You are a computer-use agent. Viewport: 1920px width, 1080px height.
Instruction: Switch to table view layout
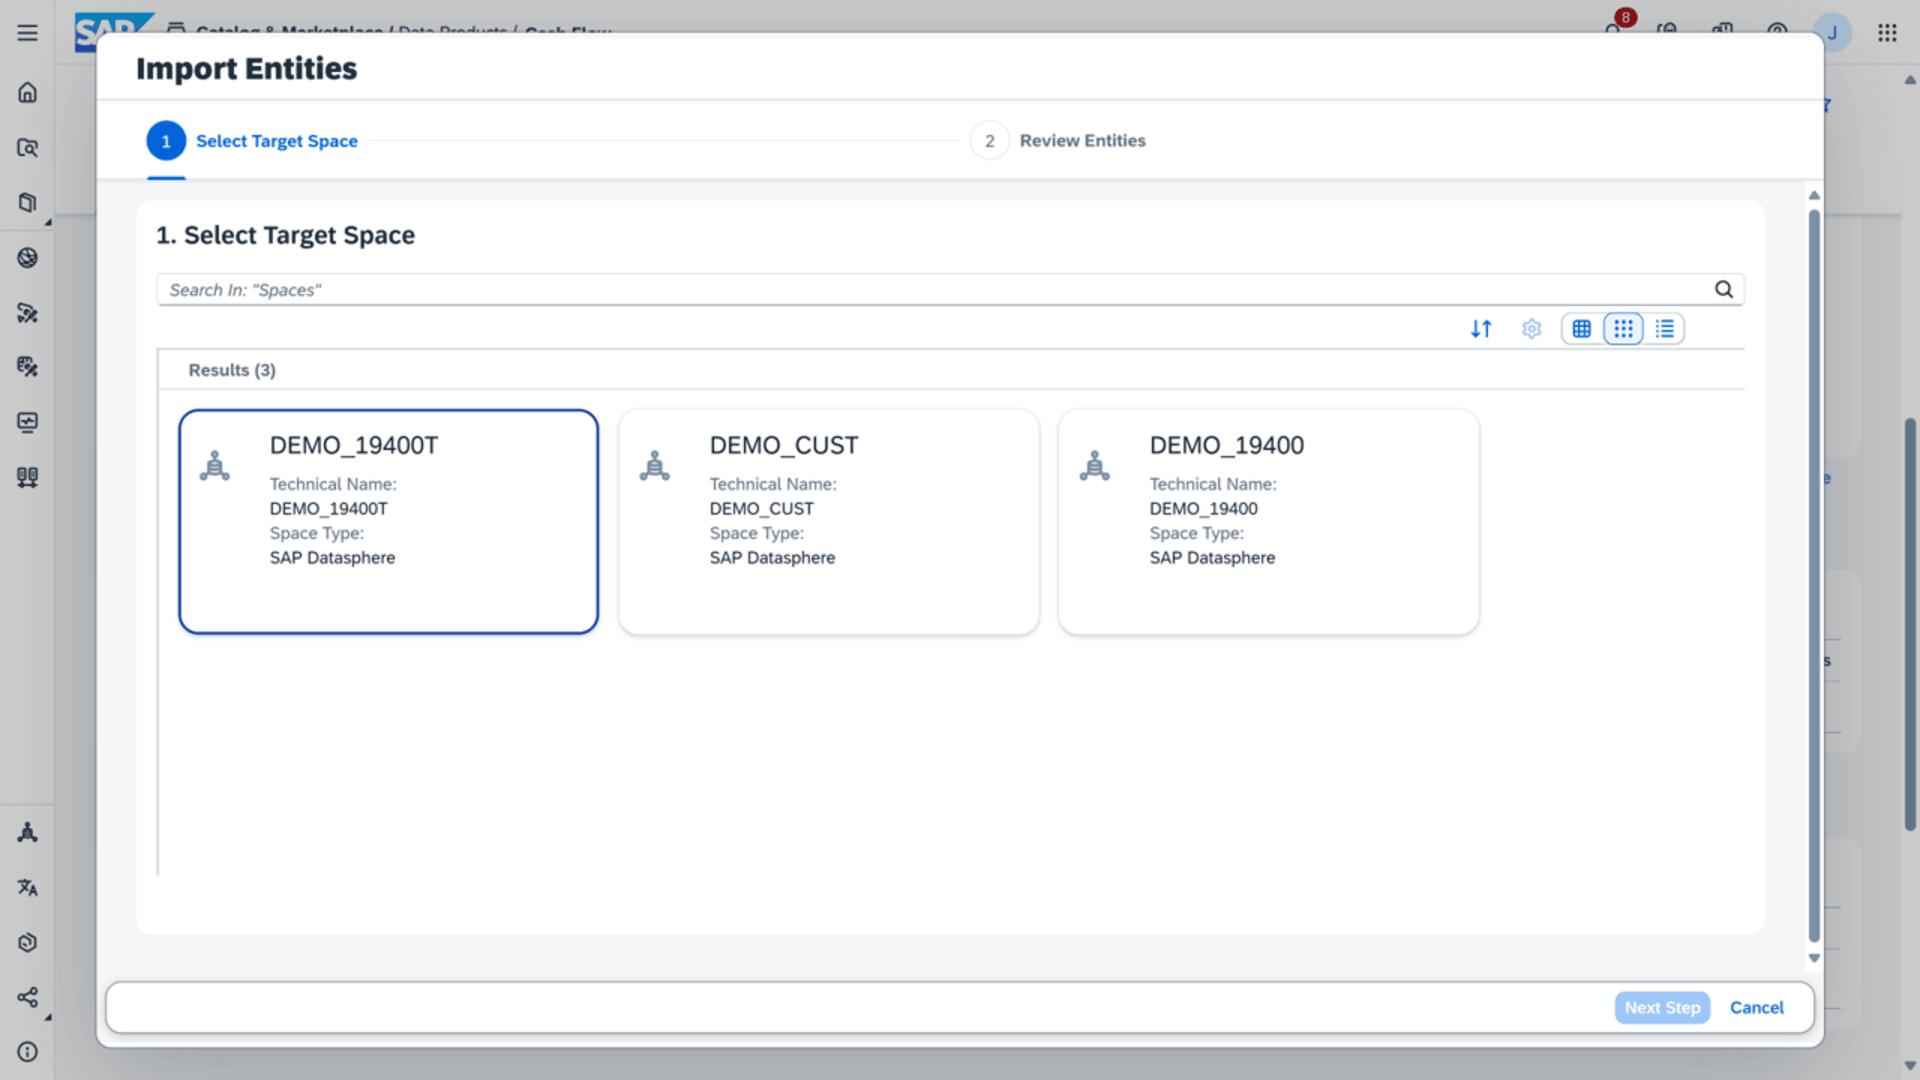pos(1581,329)
